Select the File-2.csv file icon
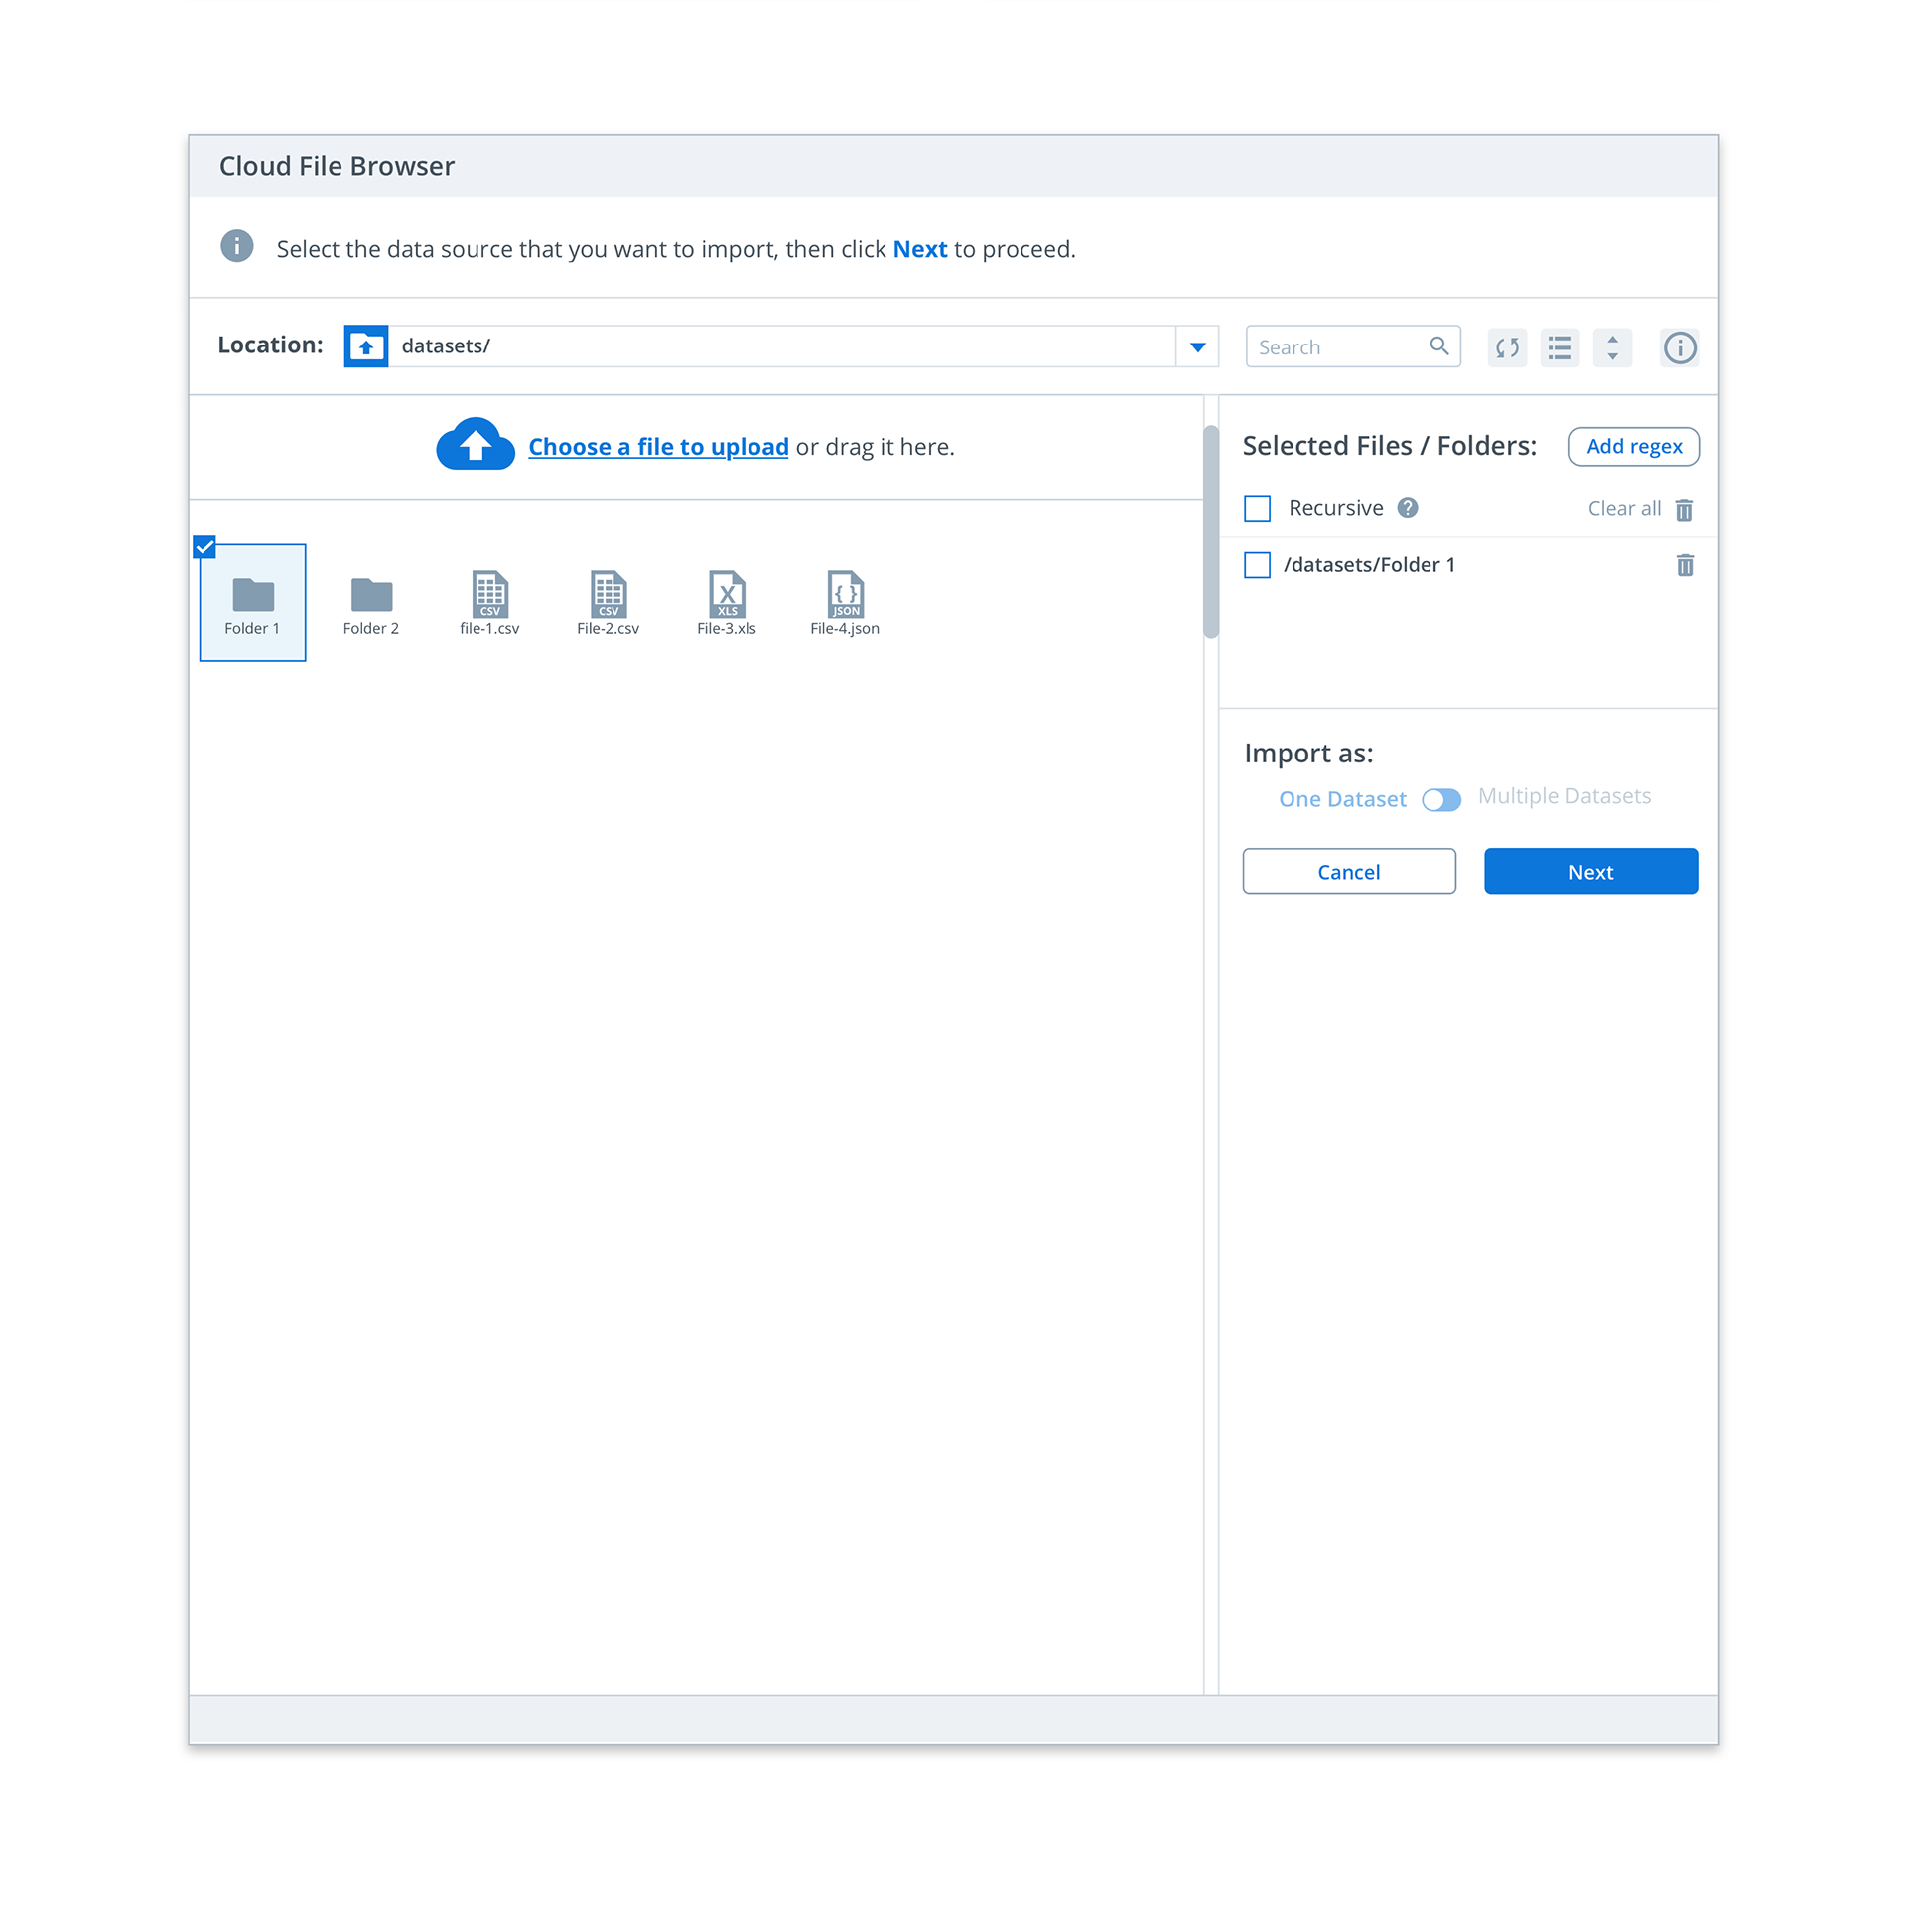Screen dimensions: 1906x1932 608,594
